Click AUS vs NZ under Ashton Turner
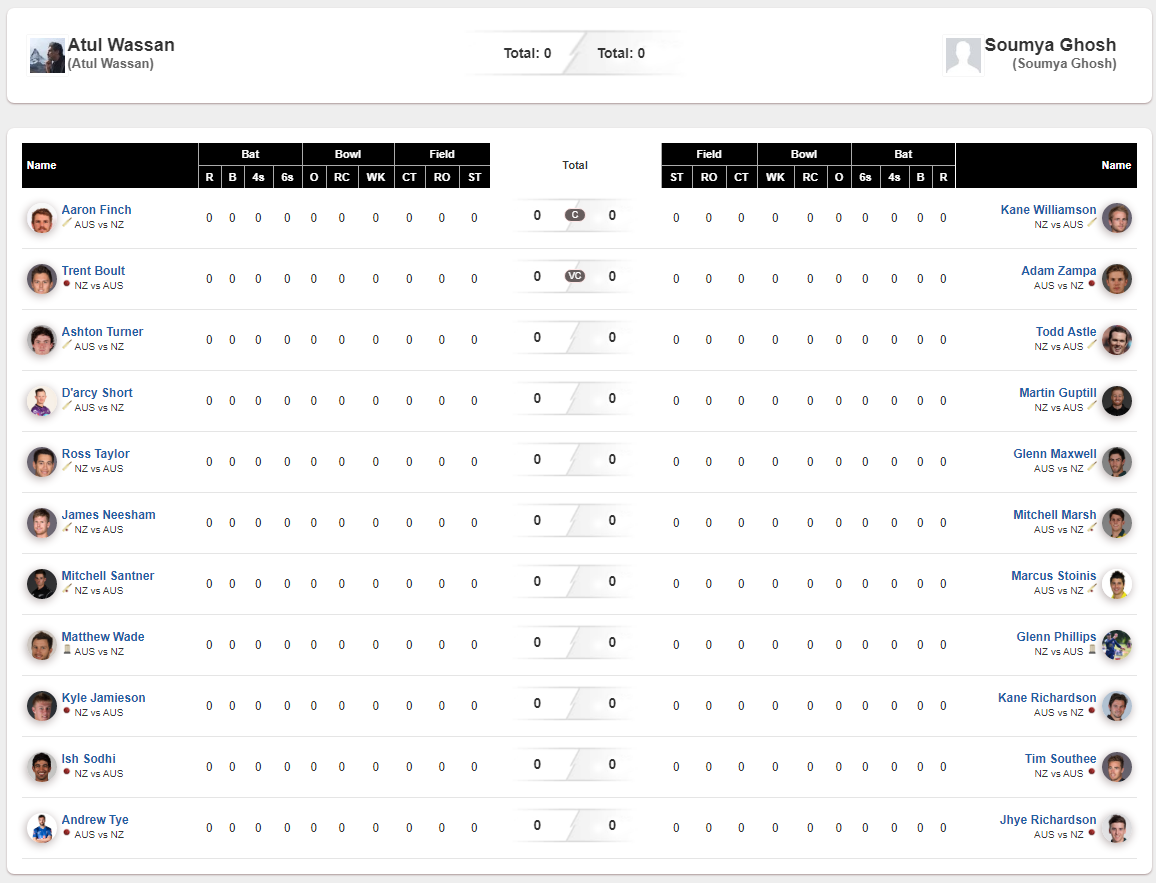1156x883 pixels. (99, 346)
